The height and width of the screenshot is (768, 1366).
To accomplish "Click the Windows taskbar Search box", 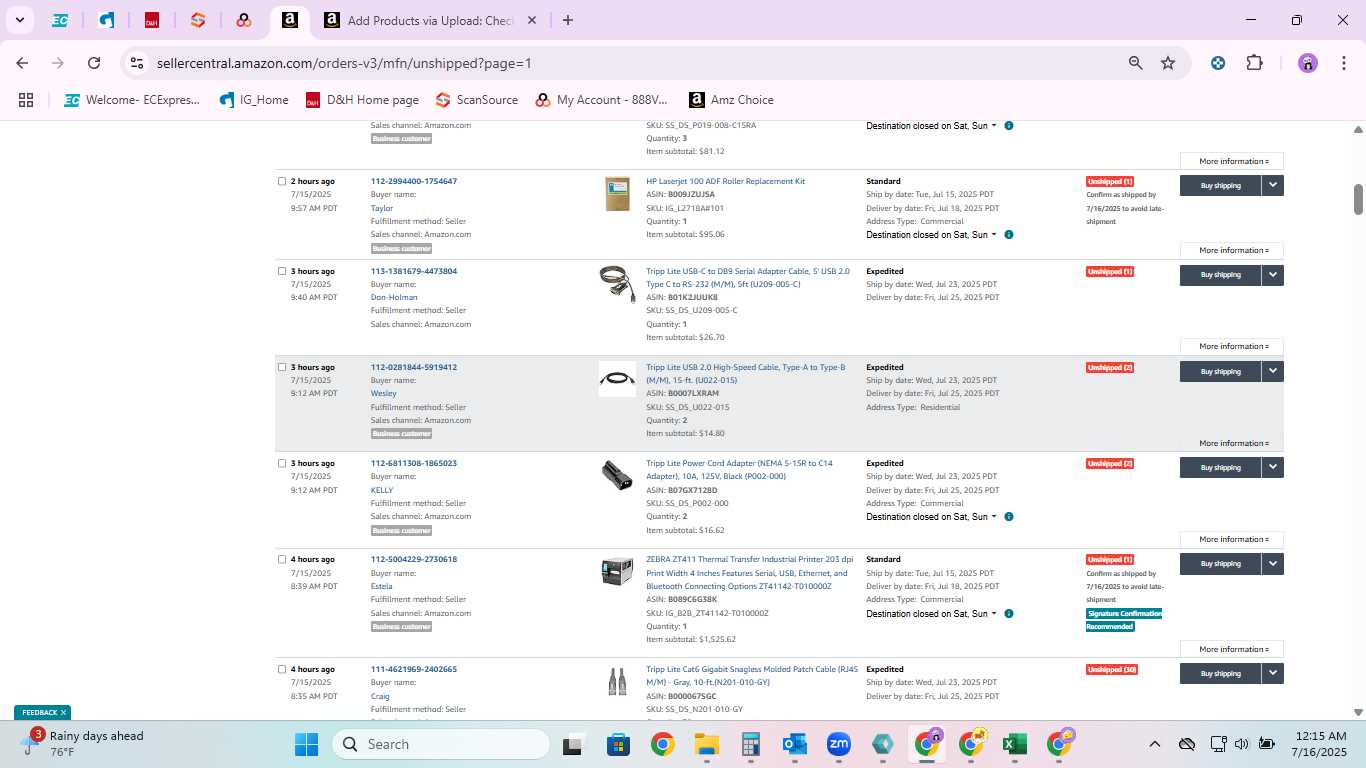I will tap(440, 744).
